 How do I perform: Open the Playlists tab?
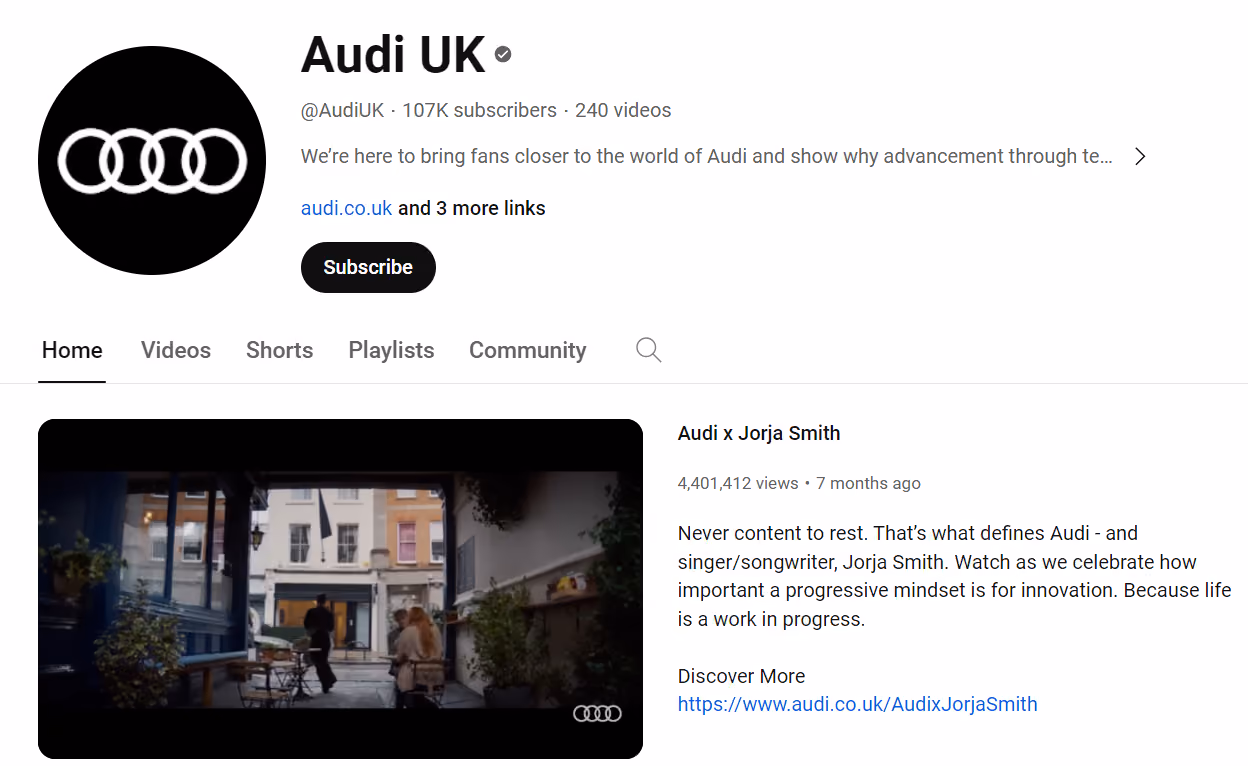[391, 350]
